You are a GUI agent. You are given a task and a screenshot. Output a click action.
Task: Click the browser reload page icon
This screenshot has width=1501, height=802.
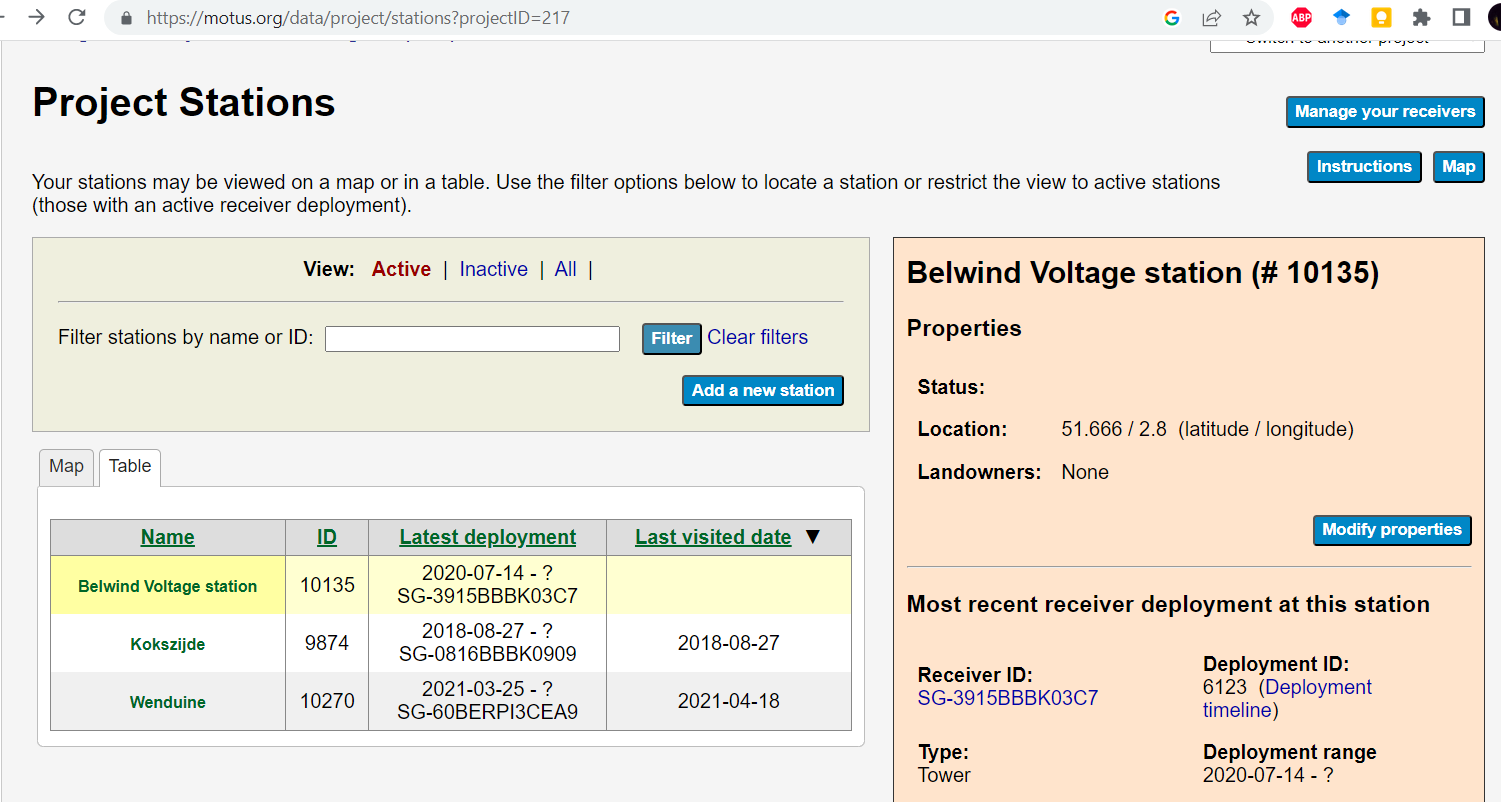click(x=77, y=17)
